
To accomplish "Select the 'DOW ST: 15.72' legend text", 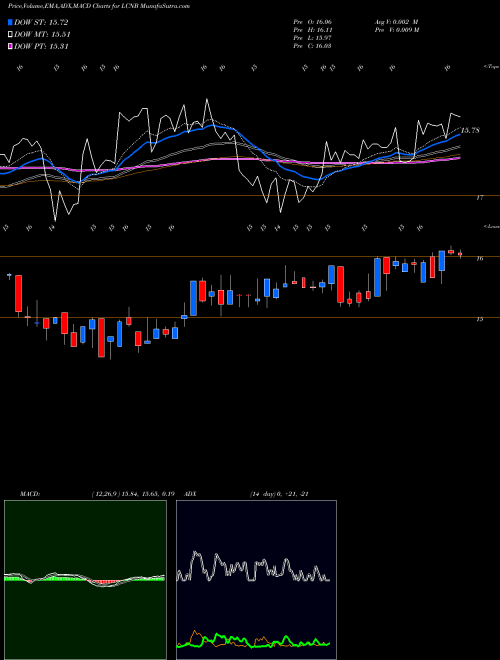I will (41, 22).
